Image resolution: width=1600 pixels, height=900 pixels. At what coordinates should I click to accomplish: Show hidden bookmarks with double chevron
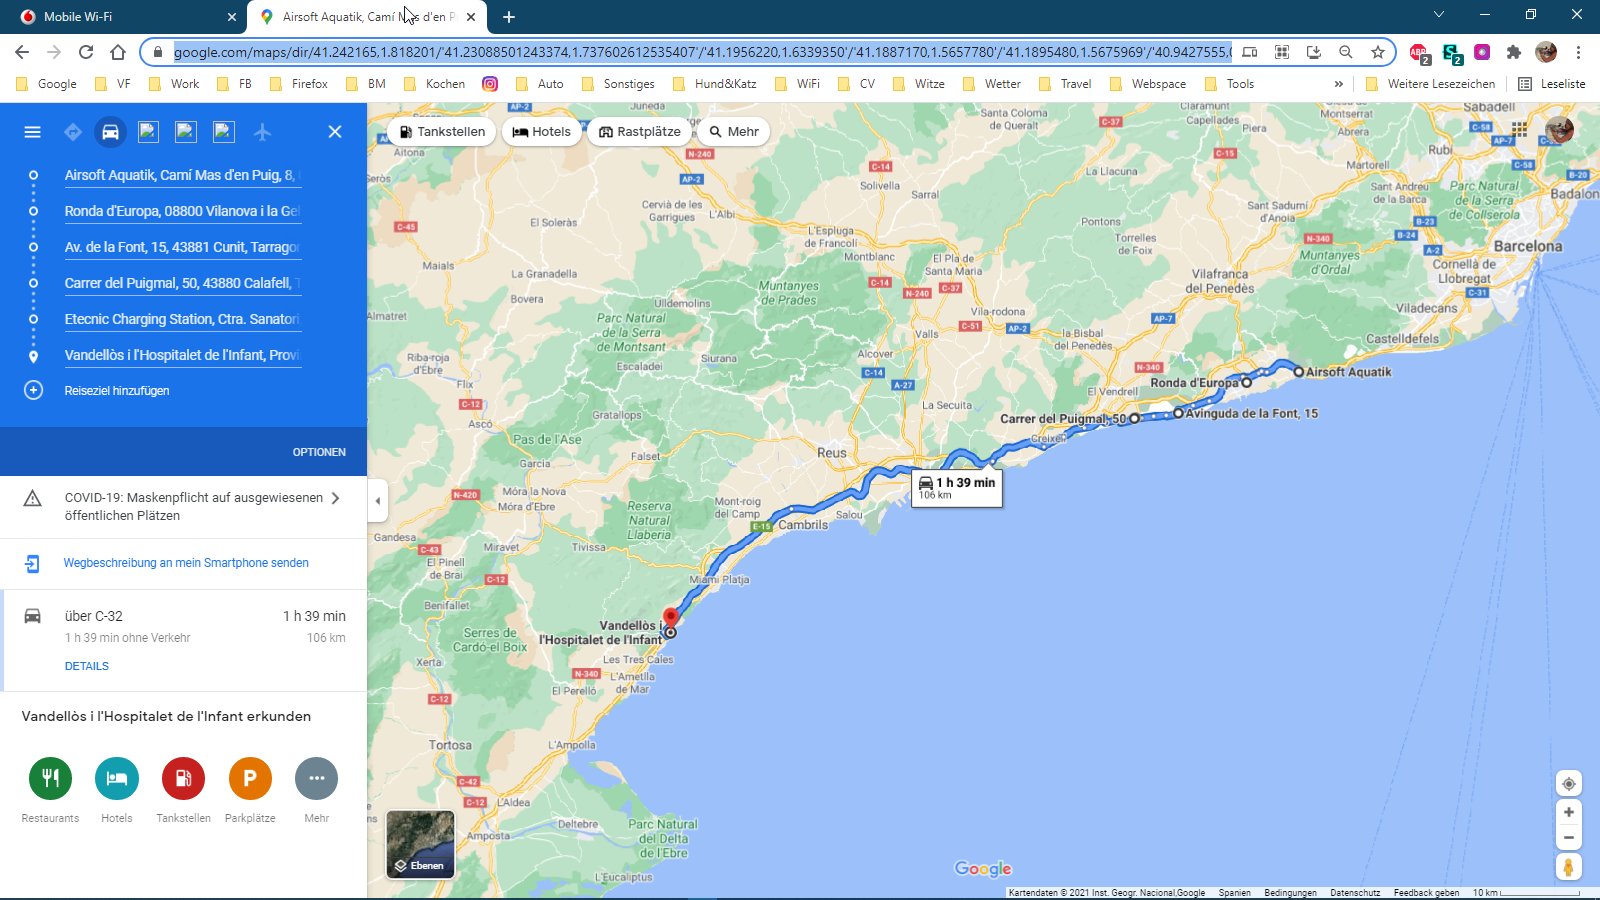coord(1338,84)
